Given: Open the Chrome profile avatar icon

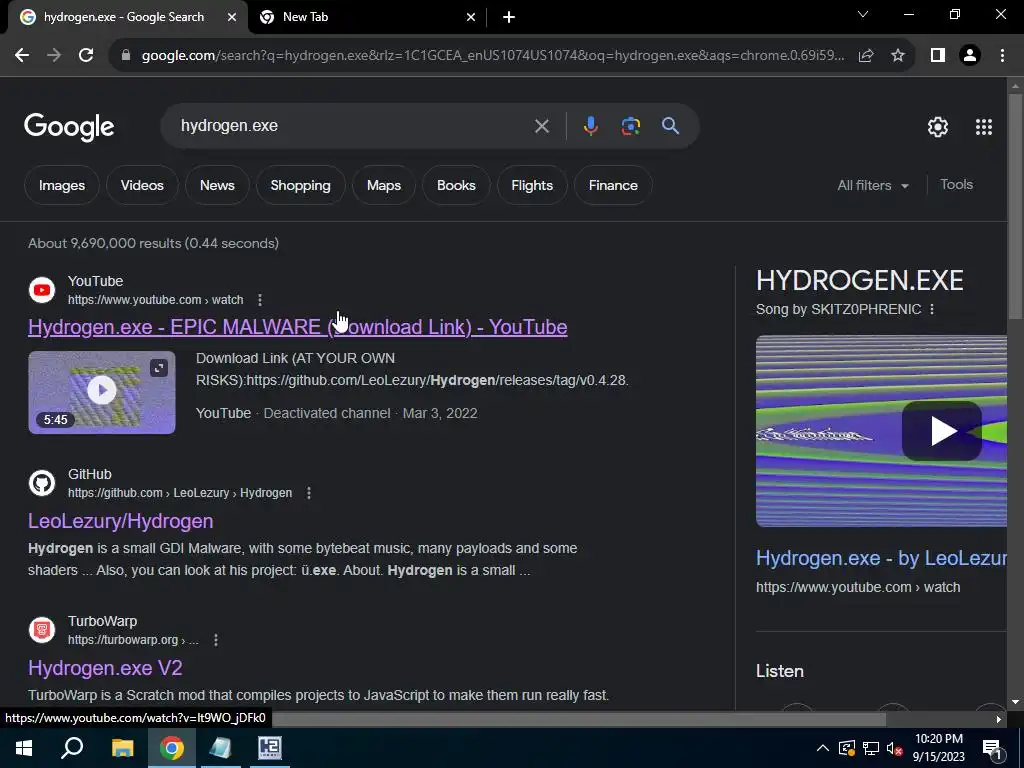Looking at the screenshot, I should tap(970, 56).
